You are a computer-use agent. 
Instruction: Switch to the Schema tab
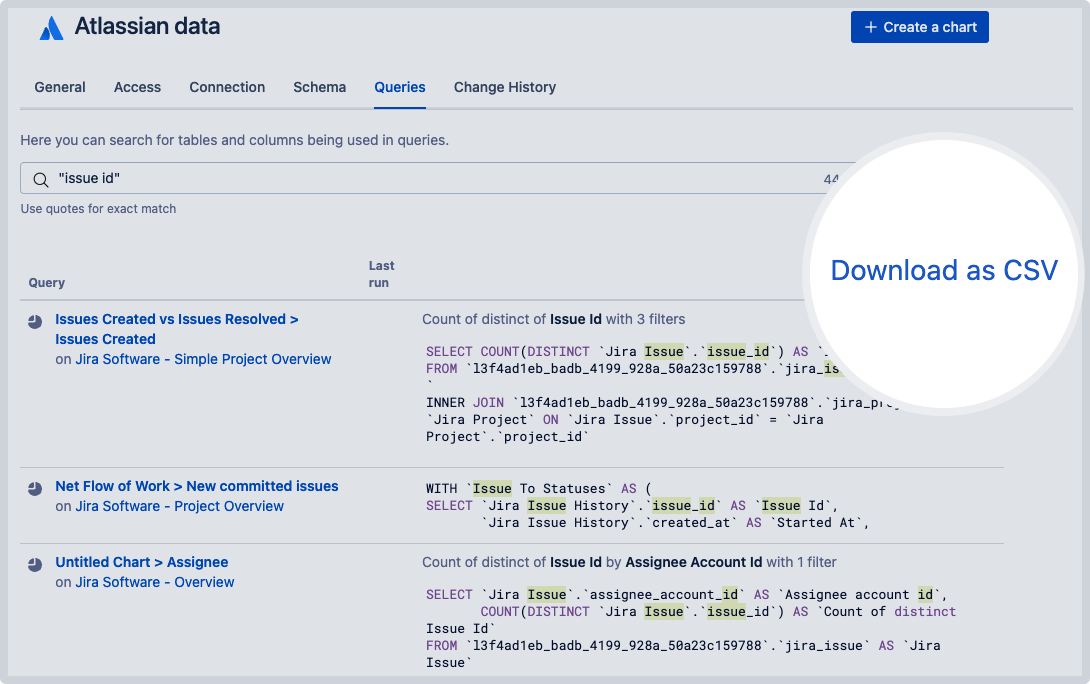coord(320,87)
